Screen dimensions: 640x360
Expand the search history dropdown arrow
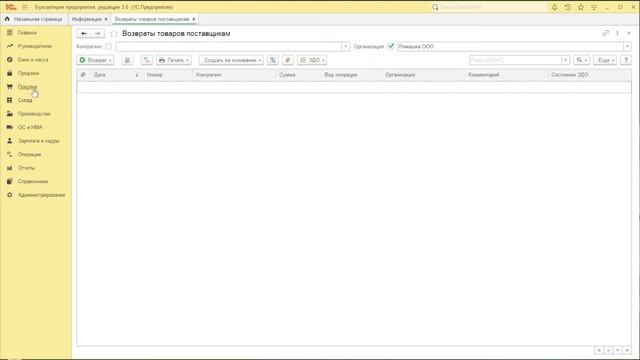pos(566,60)
